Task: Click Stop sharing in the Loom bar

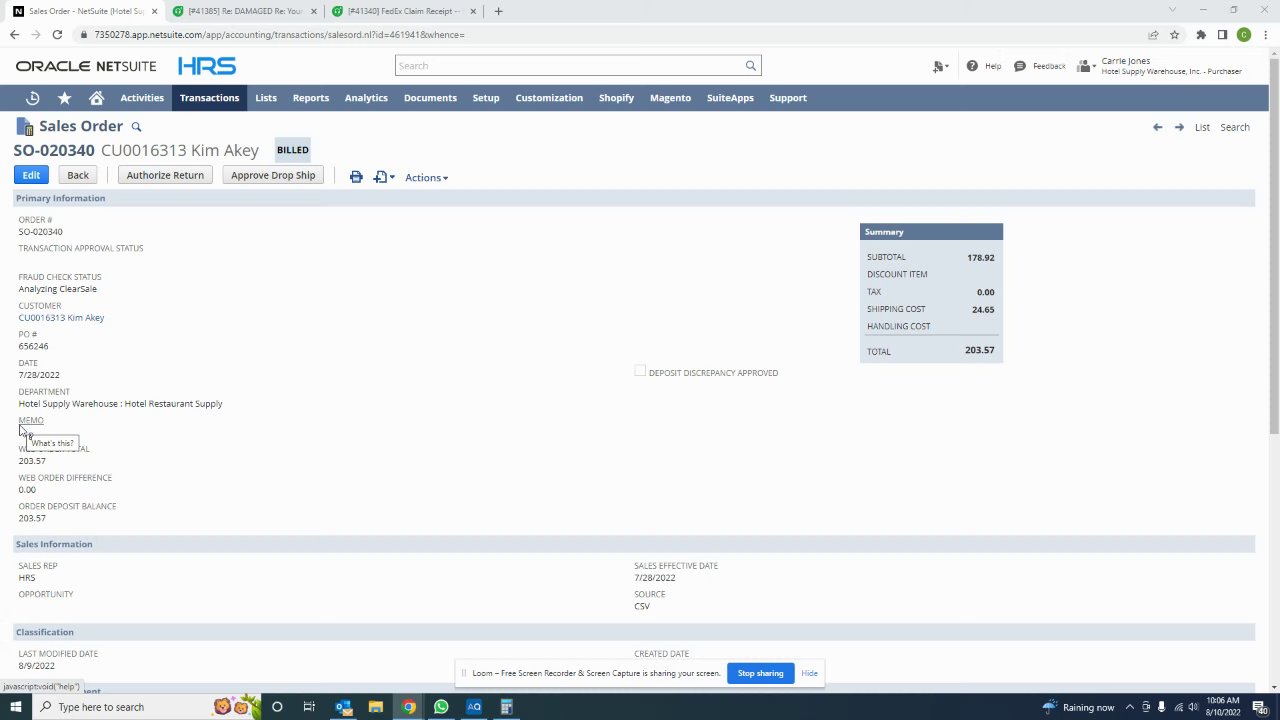Action: coord(760,673)
